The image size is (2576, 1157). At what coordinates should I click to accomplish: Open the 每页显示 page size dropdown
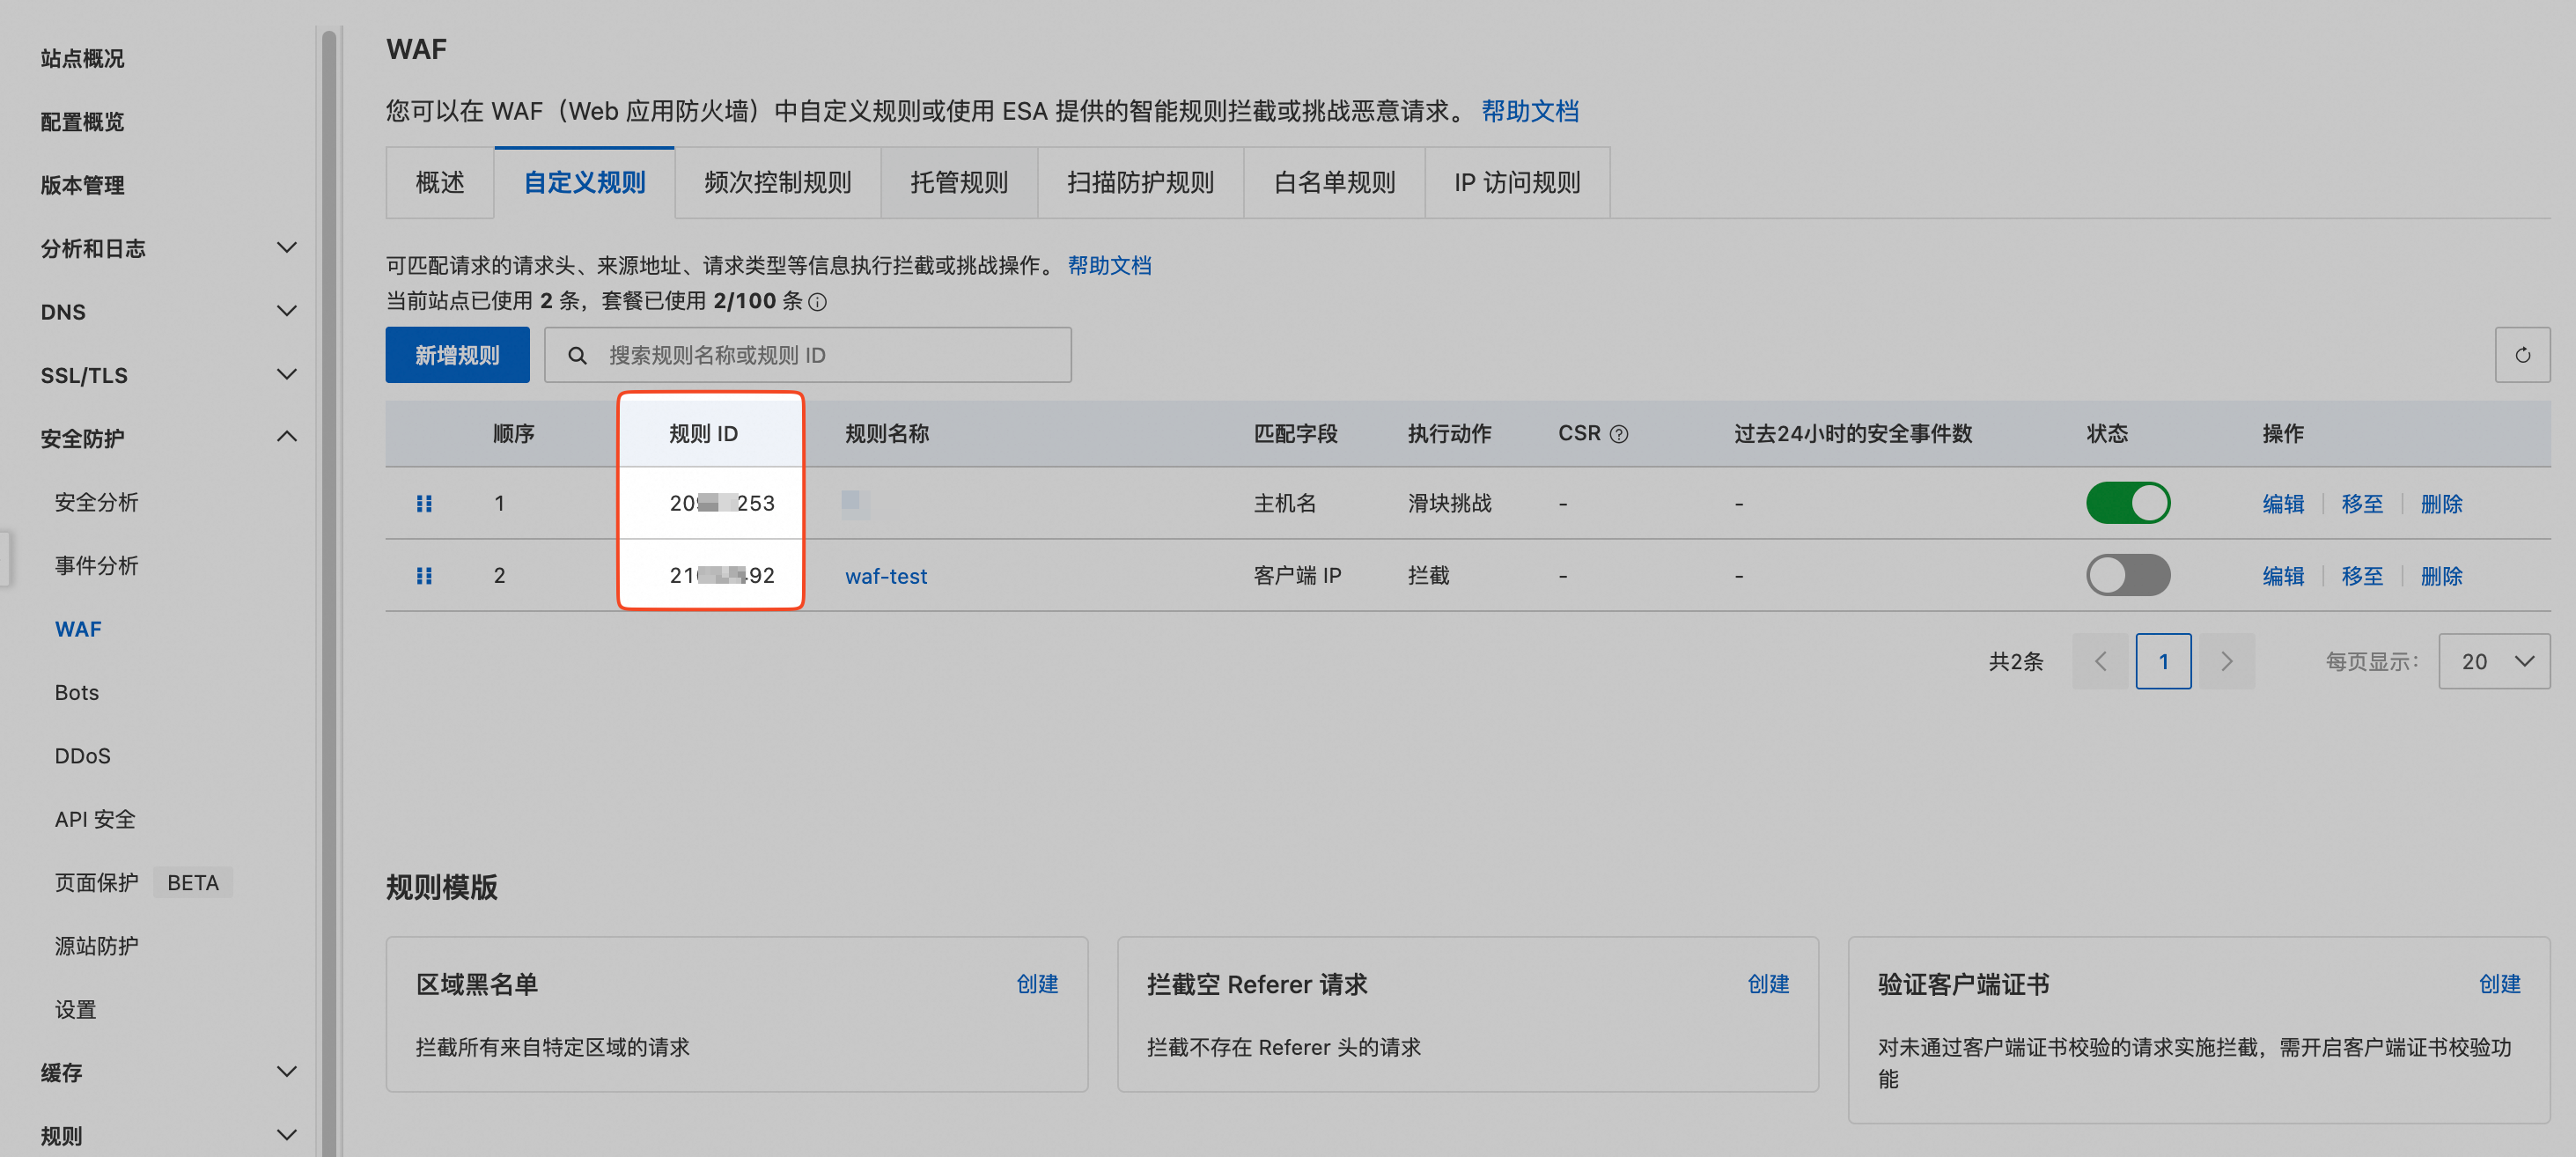point(2493,661)
